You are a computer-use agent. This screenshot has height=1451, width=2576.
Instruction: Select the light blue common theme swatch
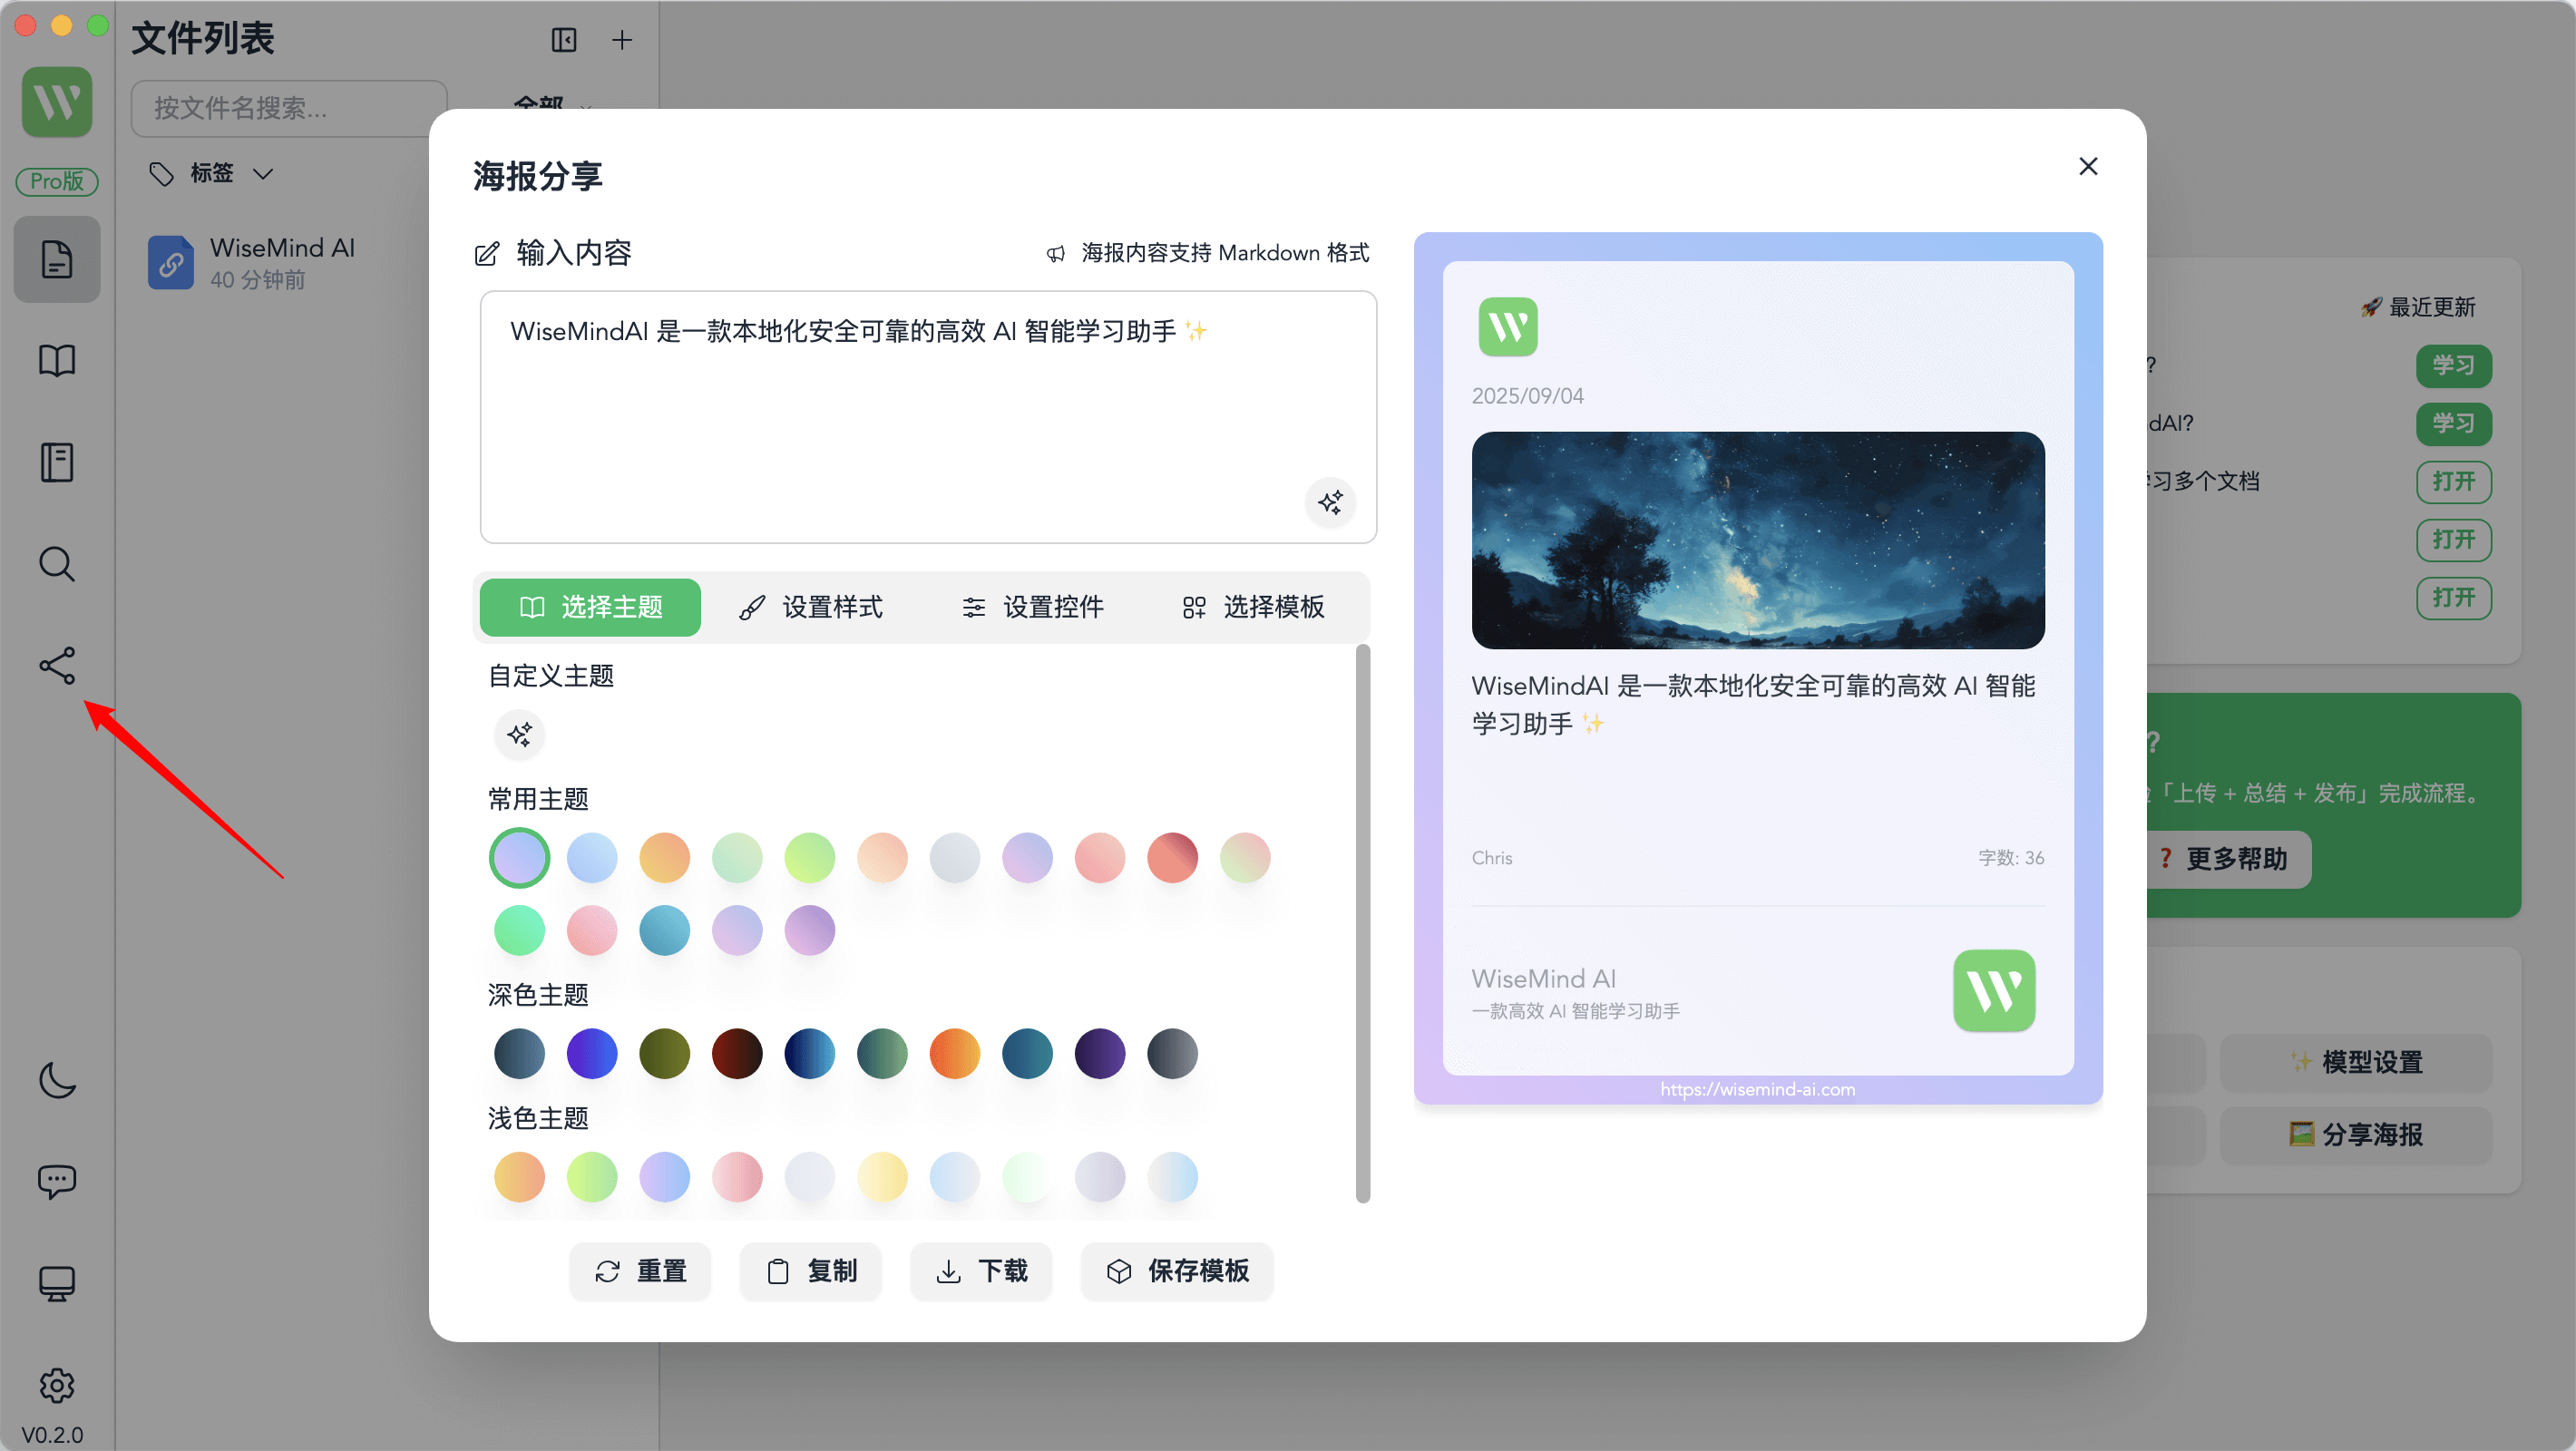click(592, 858)
